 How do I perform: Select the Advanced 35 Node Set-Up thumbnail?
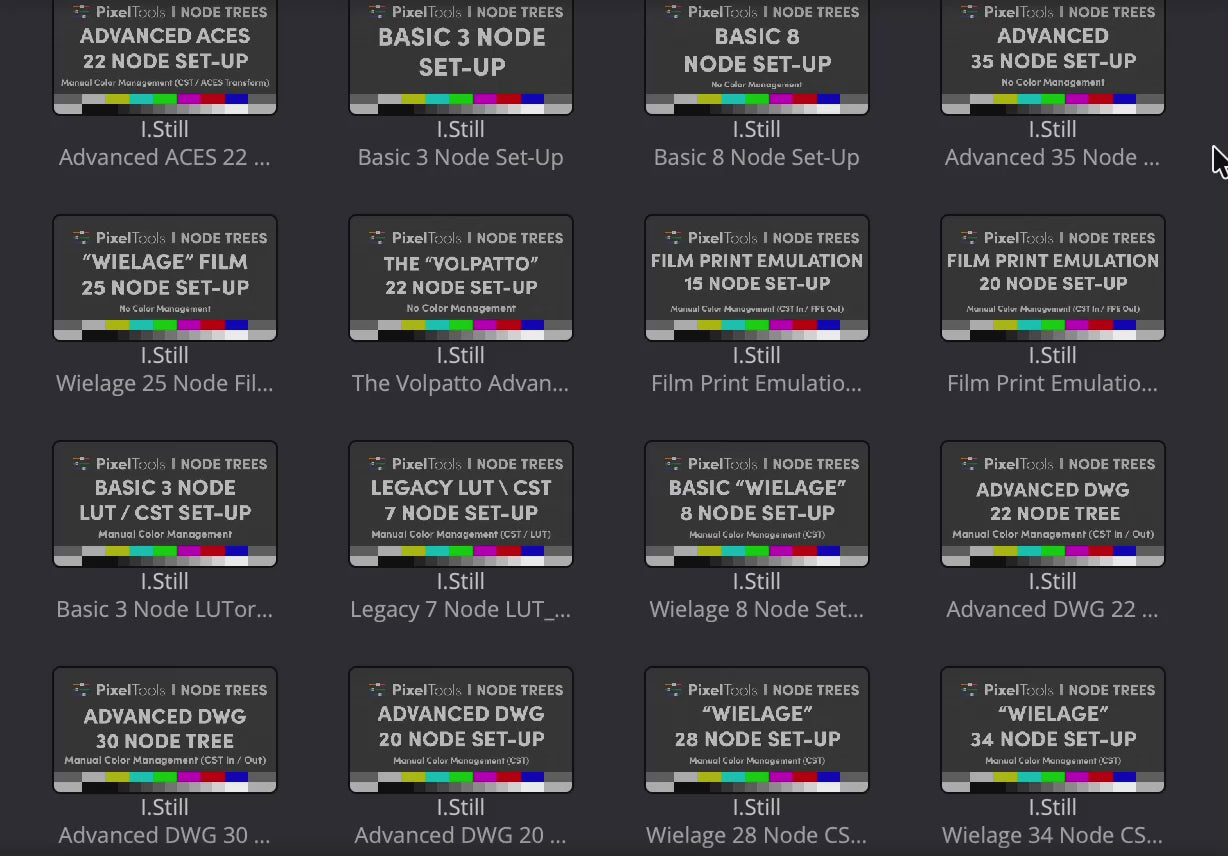pyautogui.click(x=1053, y=55)
